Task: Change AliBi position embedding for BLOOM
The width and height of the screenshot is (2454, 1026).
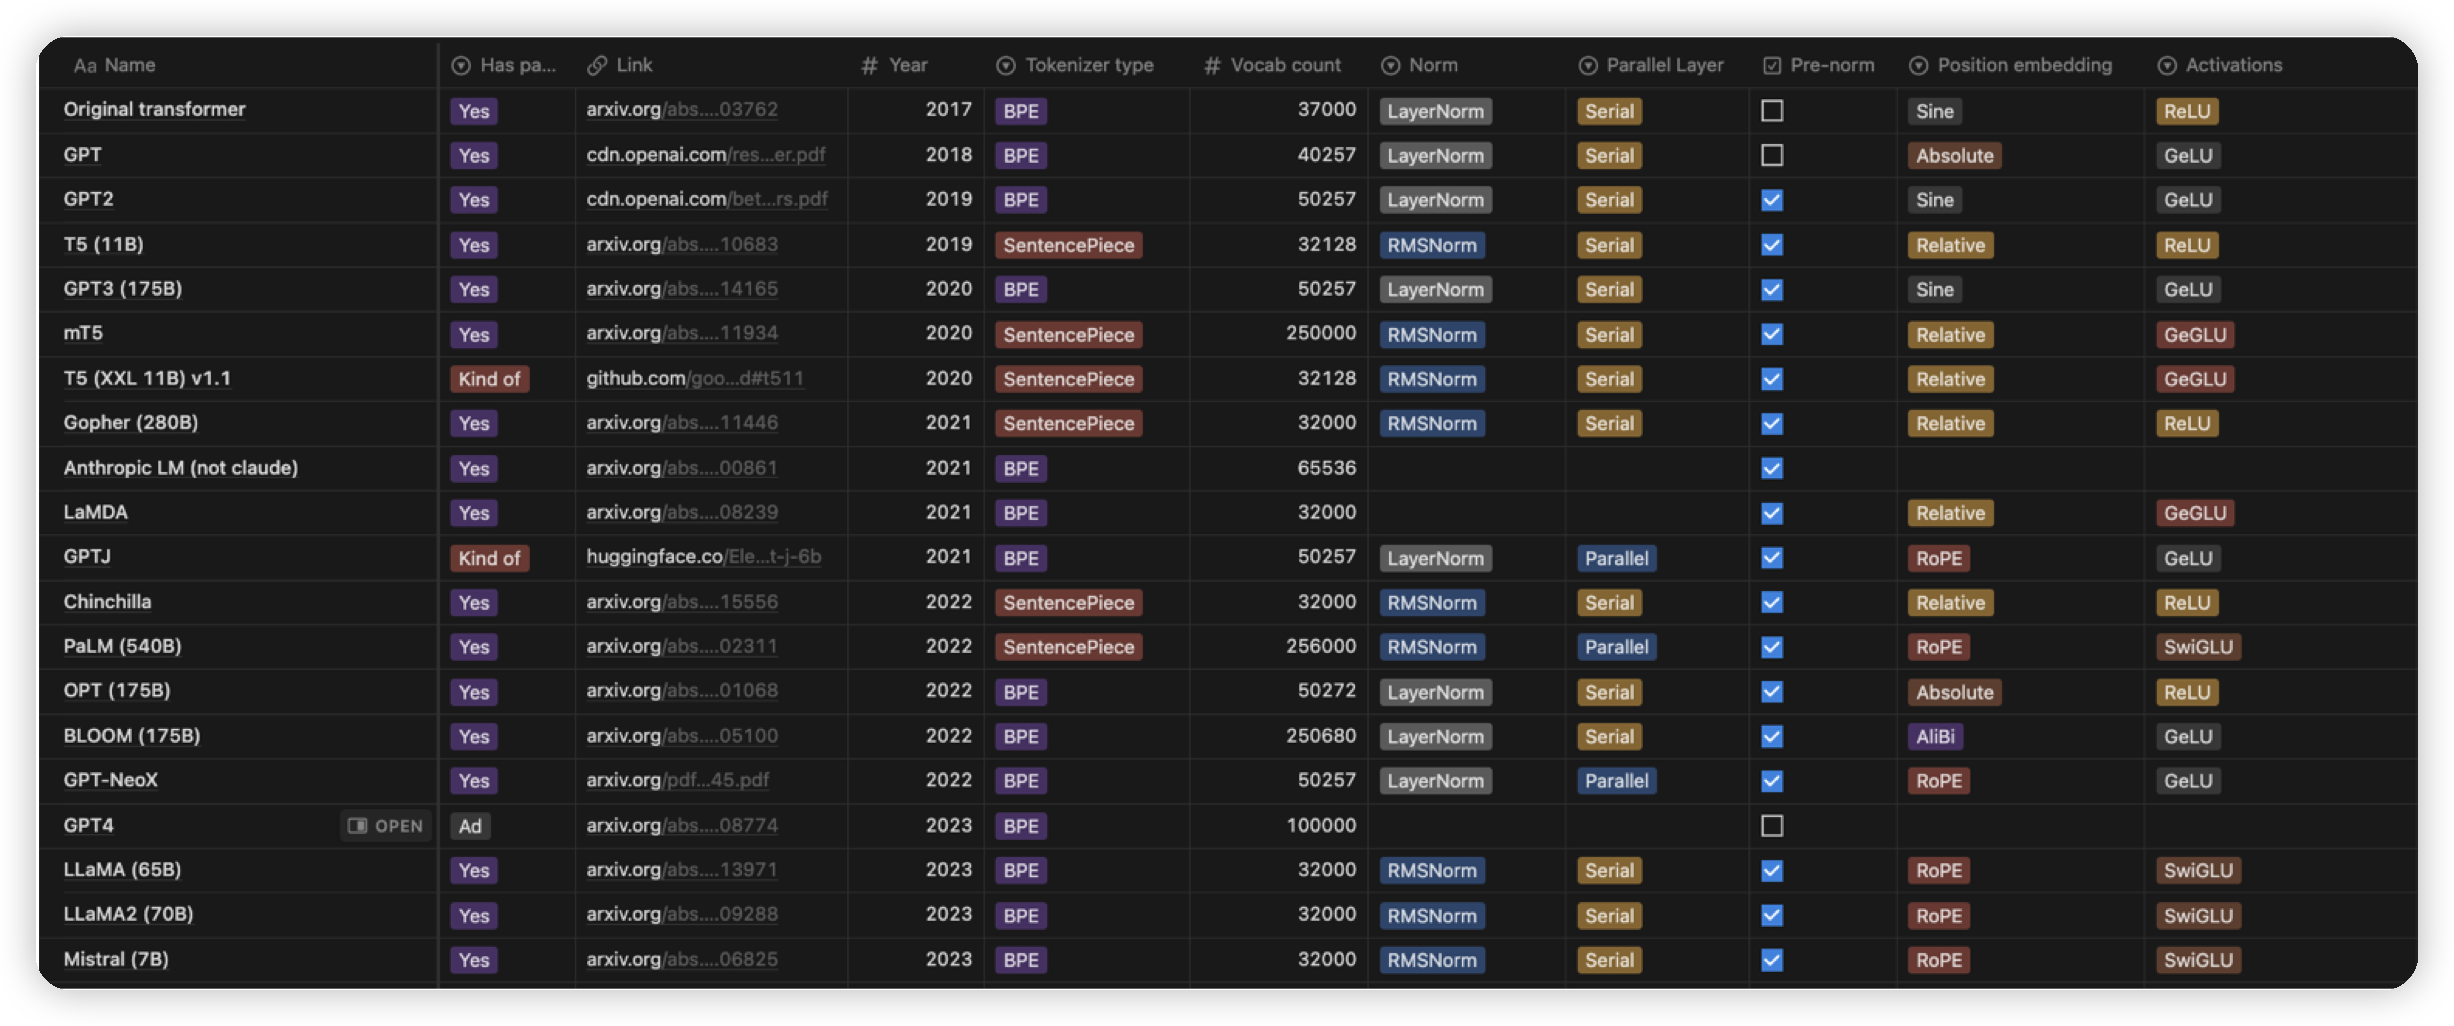Action: (x=1934, y=737)
